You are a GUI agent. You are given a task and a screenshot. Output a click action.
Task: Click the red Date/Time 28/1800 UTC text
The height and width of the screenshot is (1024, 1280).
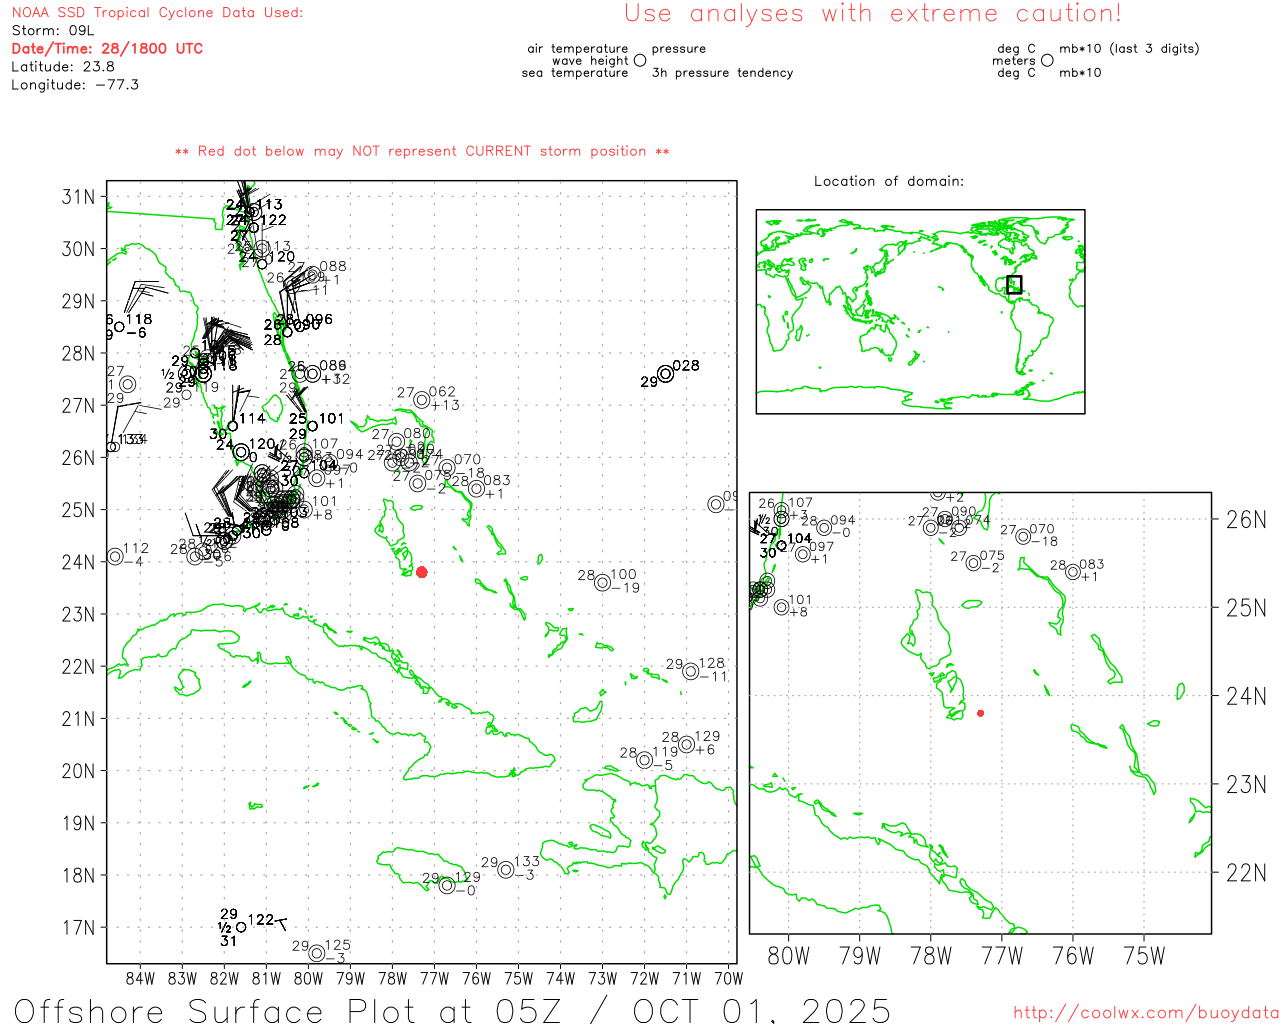107,48
